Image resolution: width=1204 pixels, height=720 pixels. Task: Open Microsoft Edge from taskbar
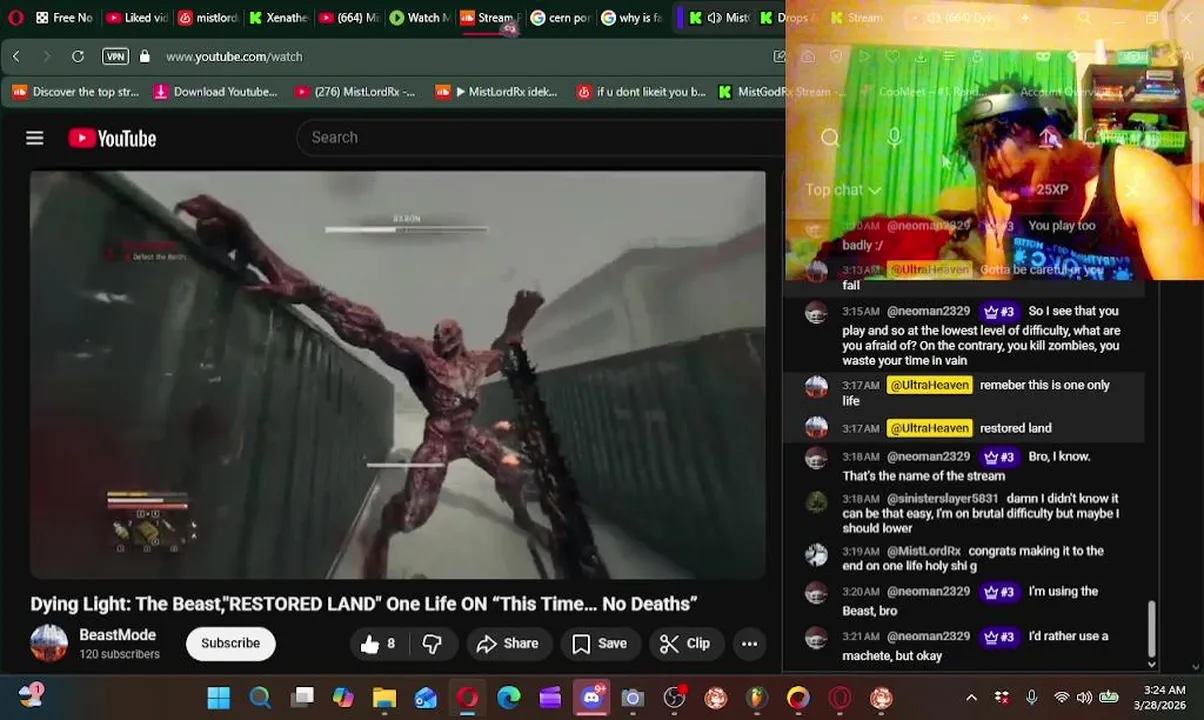point(509,697)
